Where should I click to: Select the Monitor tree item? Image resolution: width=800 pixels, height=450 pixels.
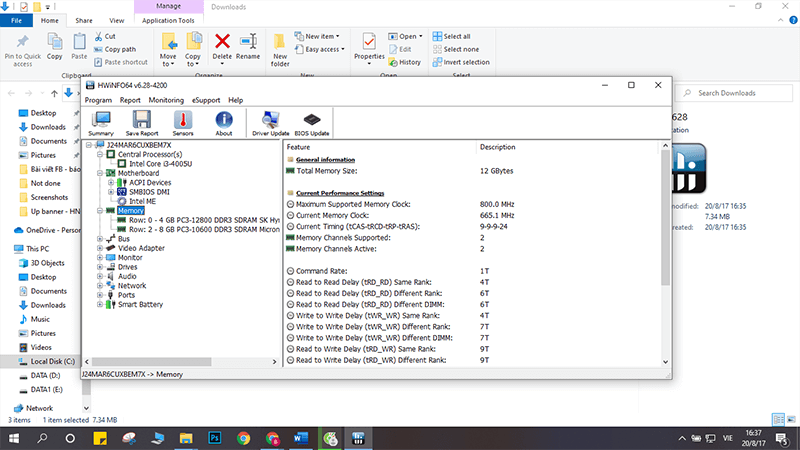(x=130, y=258)
